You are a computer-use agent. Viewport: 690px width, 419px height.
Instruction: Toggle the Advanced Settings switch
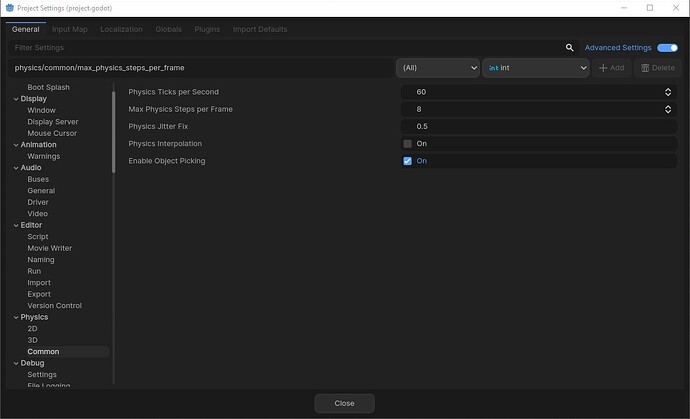(667, 48)
